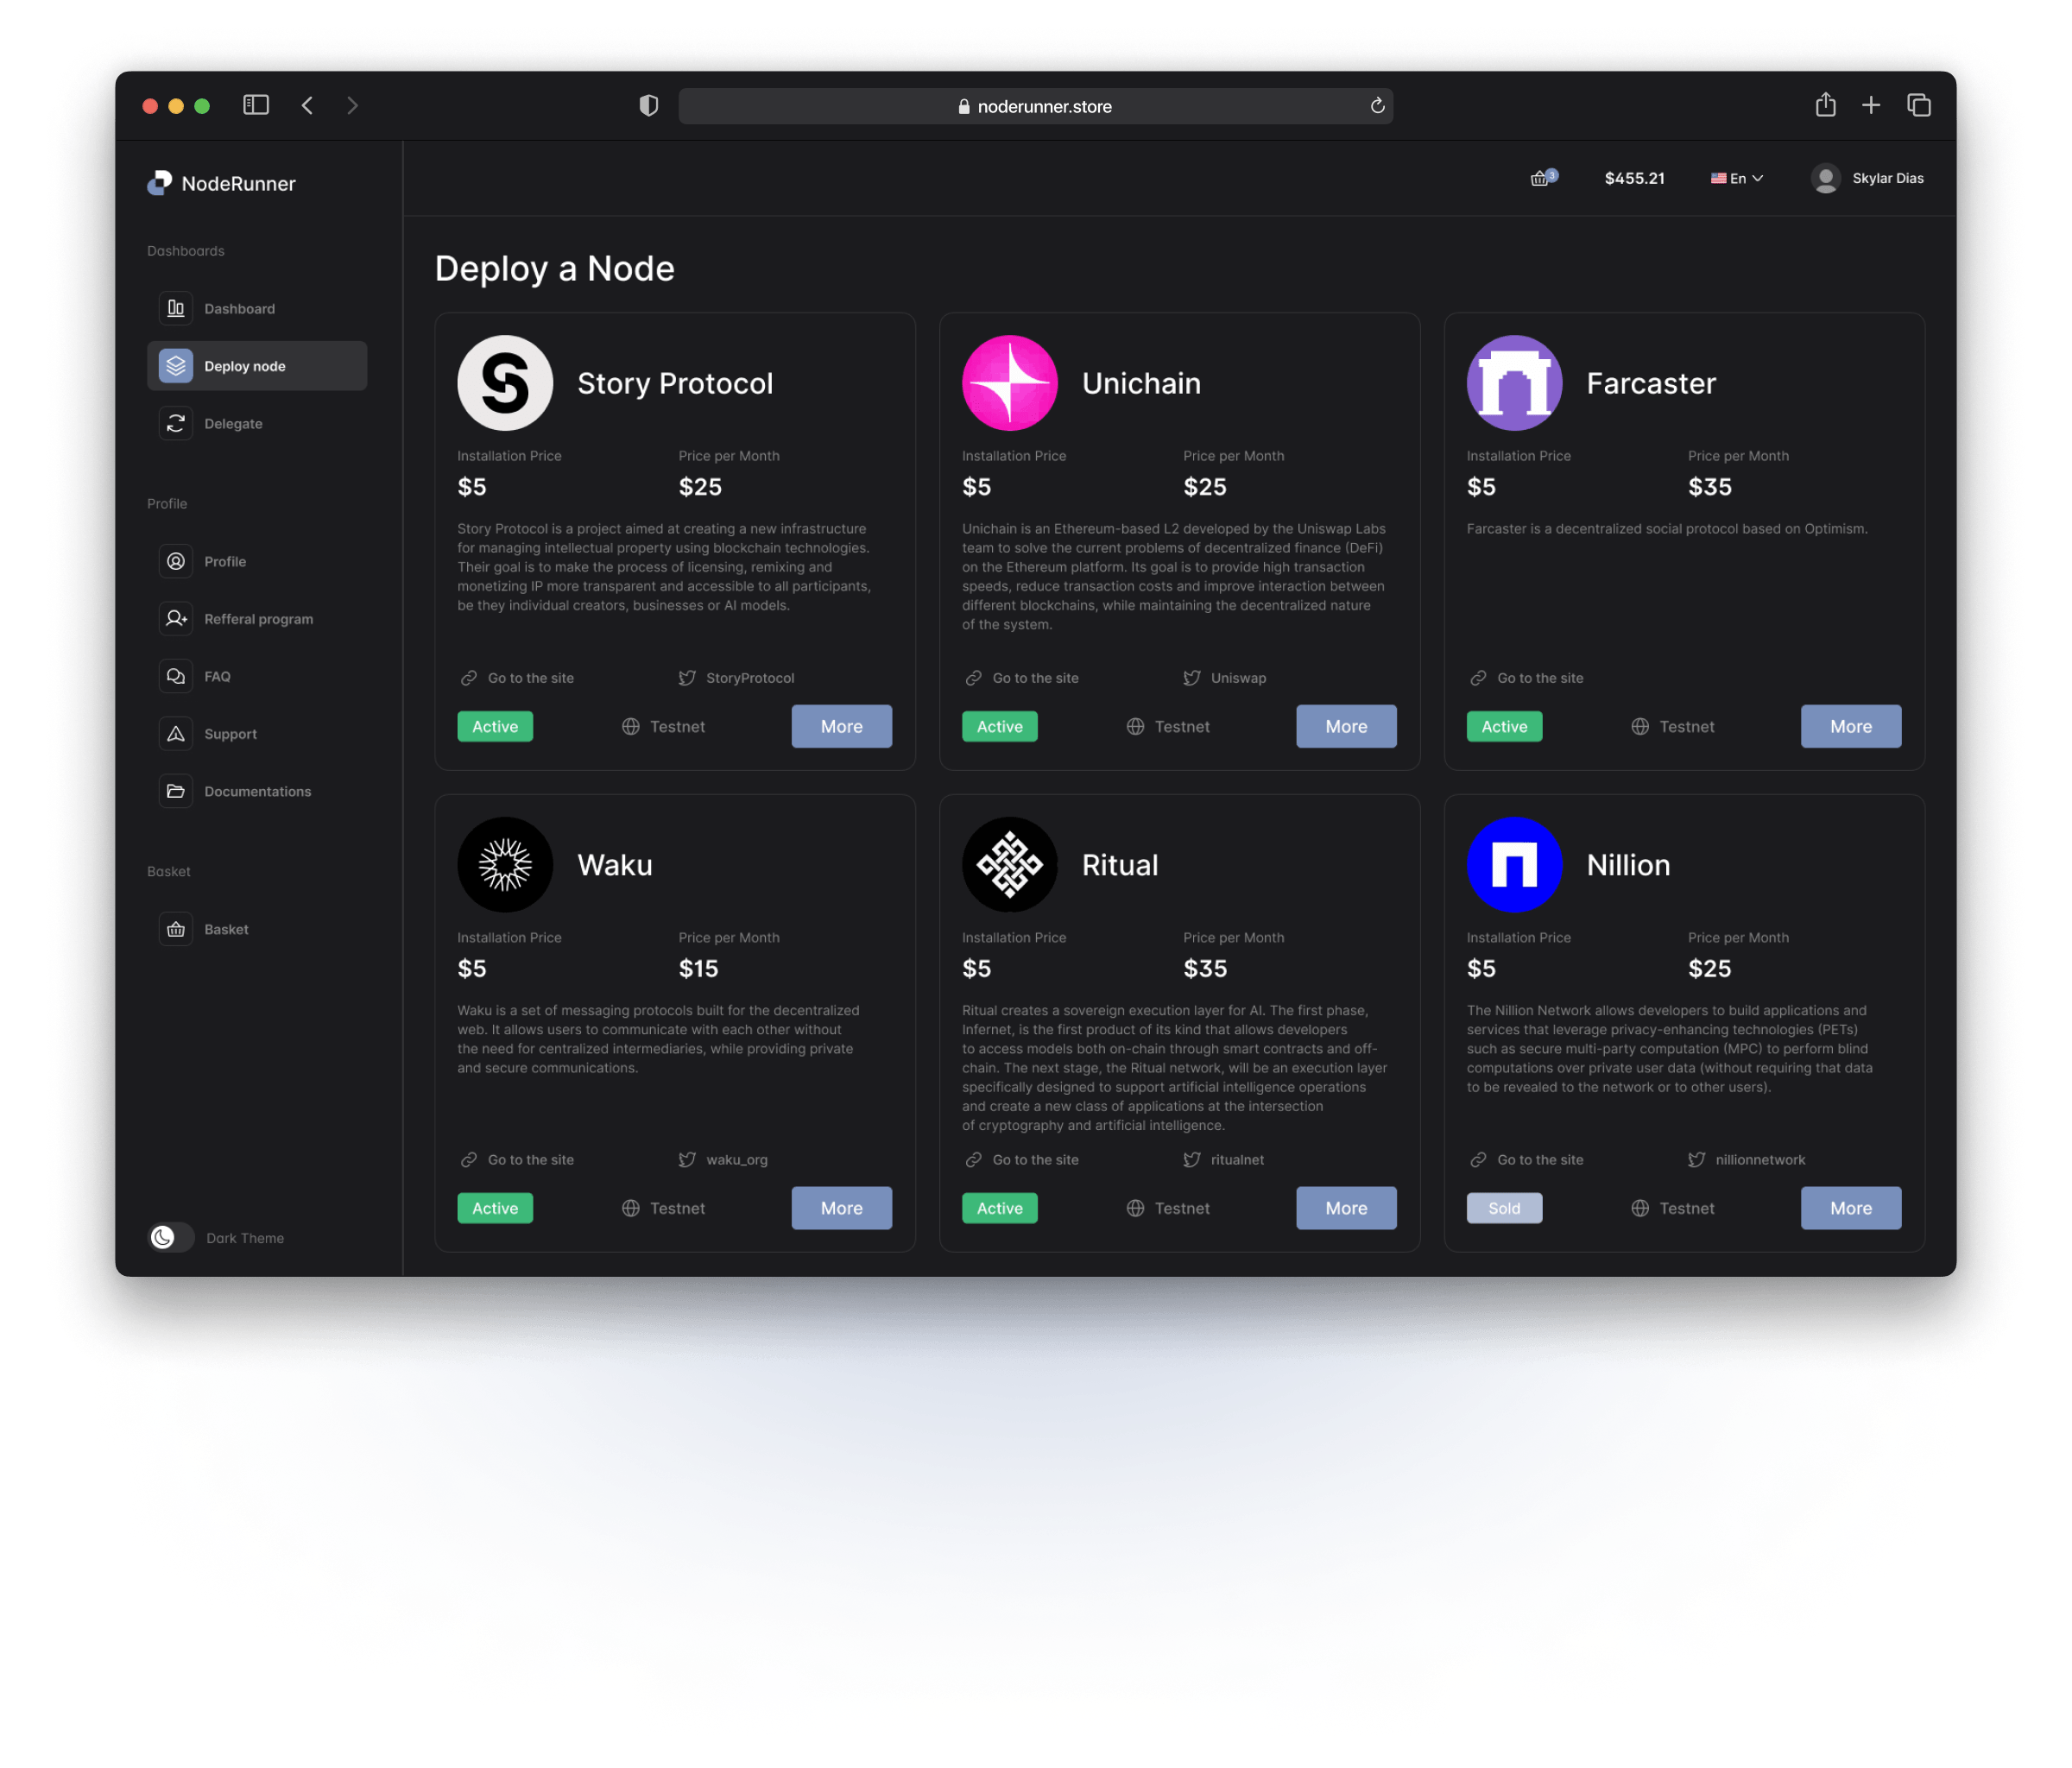Image resolution: width=2072 pixels, height=1768 pixels.
Task: Click More on Waku card
Action: coord(841,1208)
